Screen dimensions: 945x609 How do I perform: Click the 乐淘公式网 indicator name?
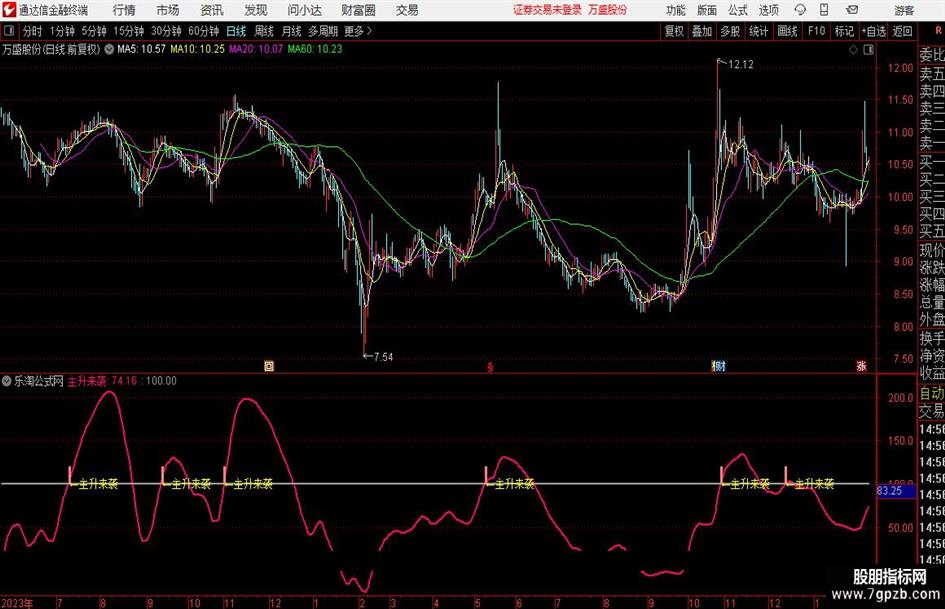pyautogui.click(x=39, y=381)
